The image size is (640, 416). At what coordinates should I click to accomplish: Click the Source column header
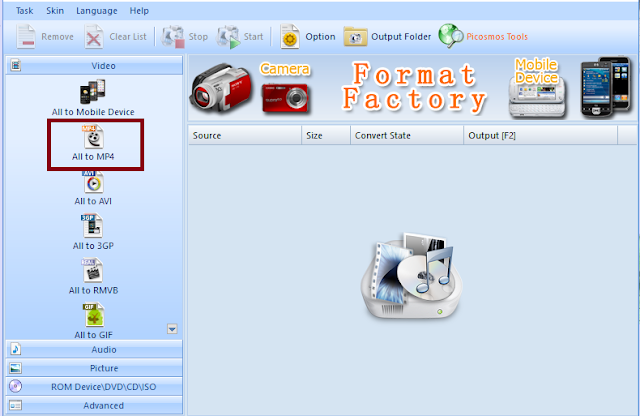click(245, 136)
